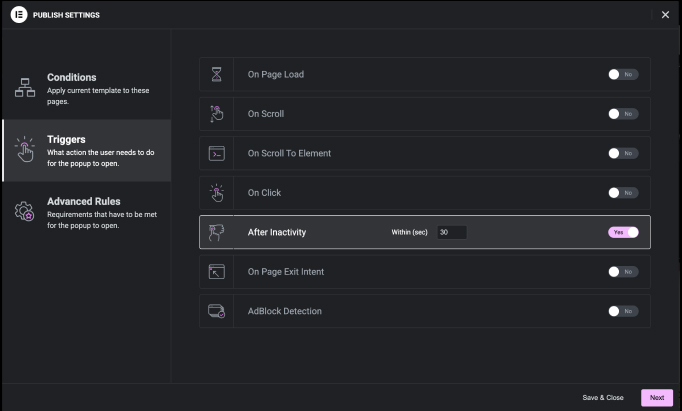This screenshot has width=682, height=411.
Task: Click the On Page Load hourglass icon
Action: click(x=216, y=74)
